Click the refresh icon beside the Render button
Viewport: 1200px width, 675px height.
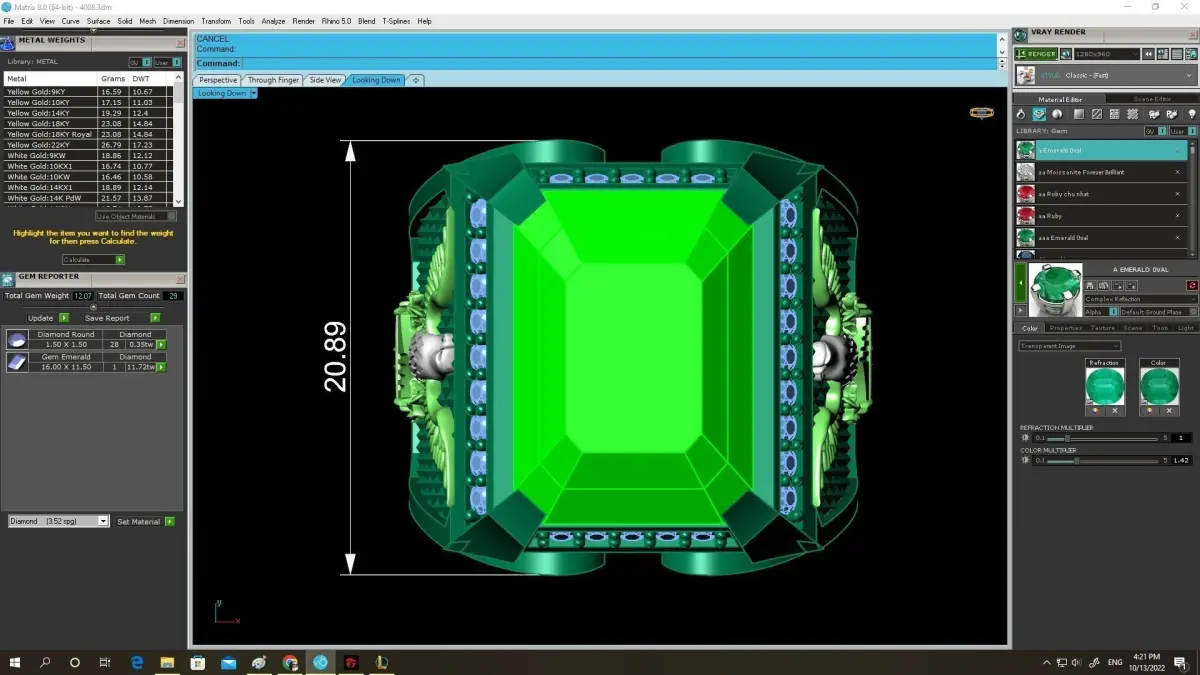coord(1066,54)
